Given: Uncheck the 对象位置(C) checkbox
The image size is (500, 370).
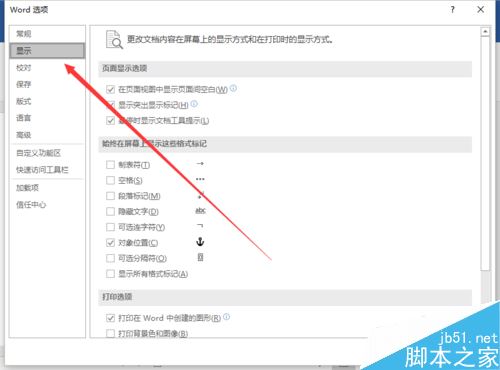Looking at the screenshot, I should tap(110, 243).
